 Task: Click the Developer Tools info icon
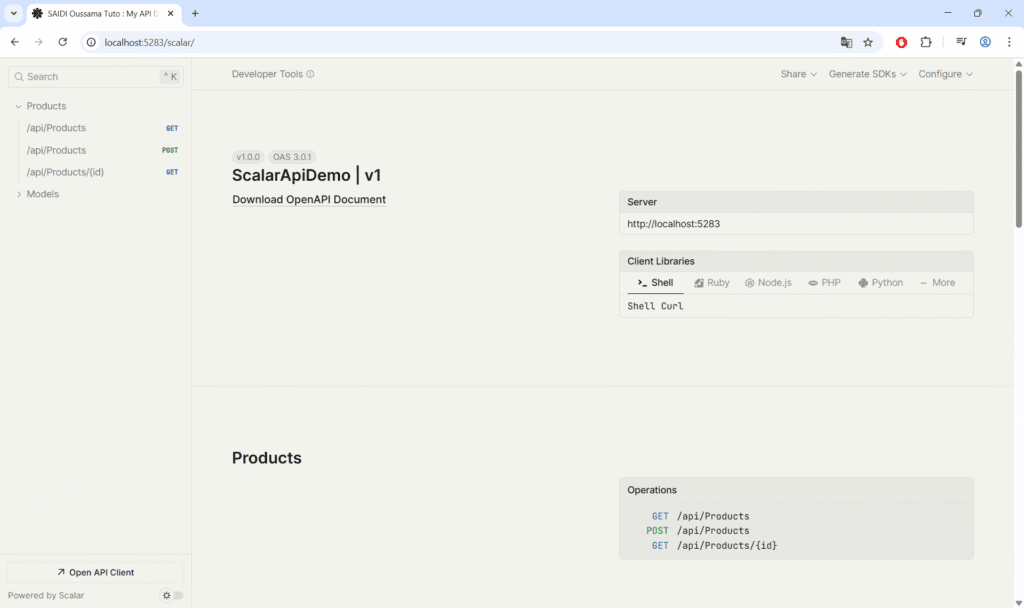(310, 74)
